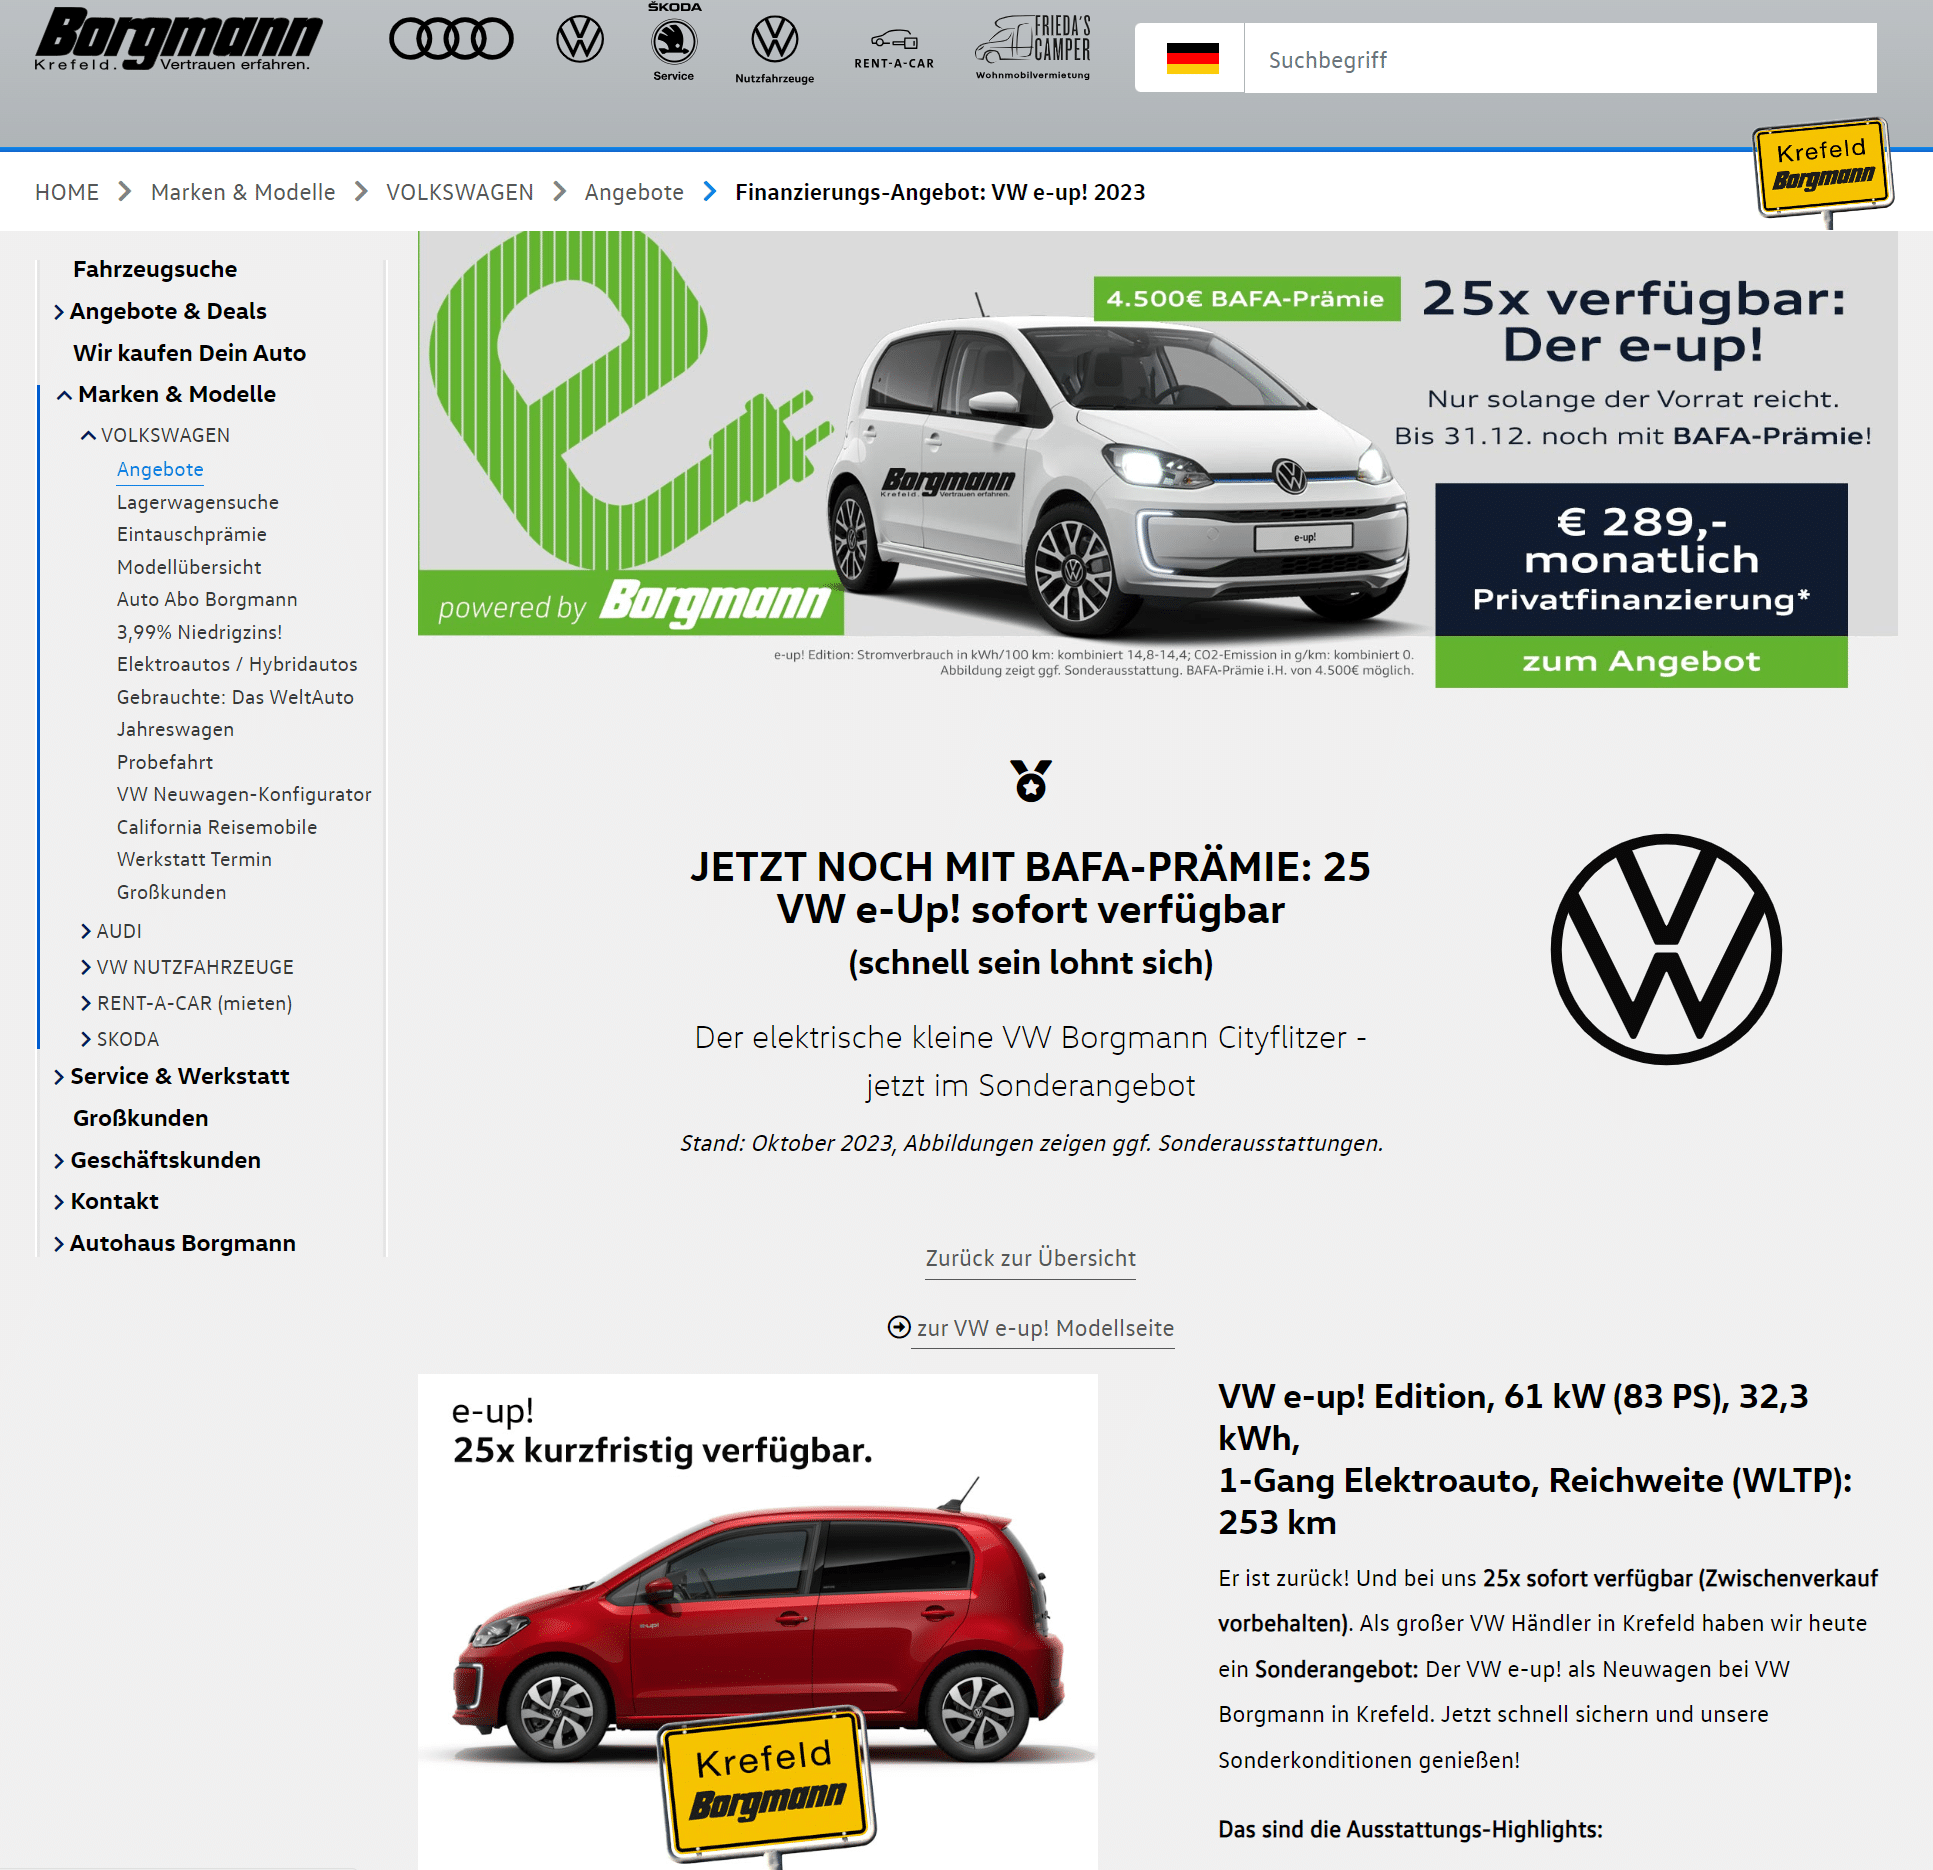Open Lagerwagensuche
This screenshot has height=1870, width=1933.
point(198,502)
